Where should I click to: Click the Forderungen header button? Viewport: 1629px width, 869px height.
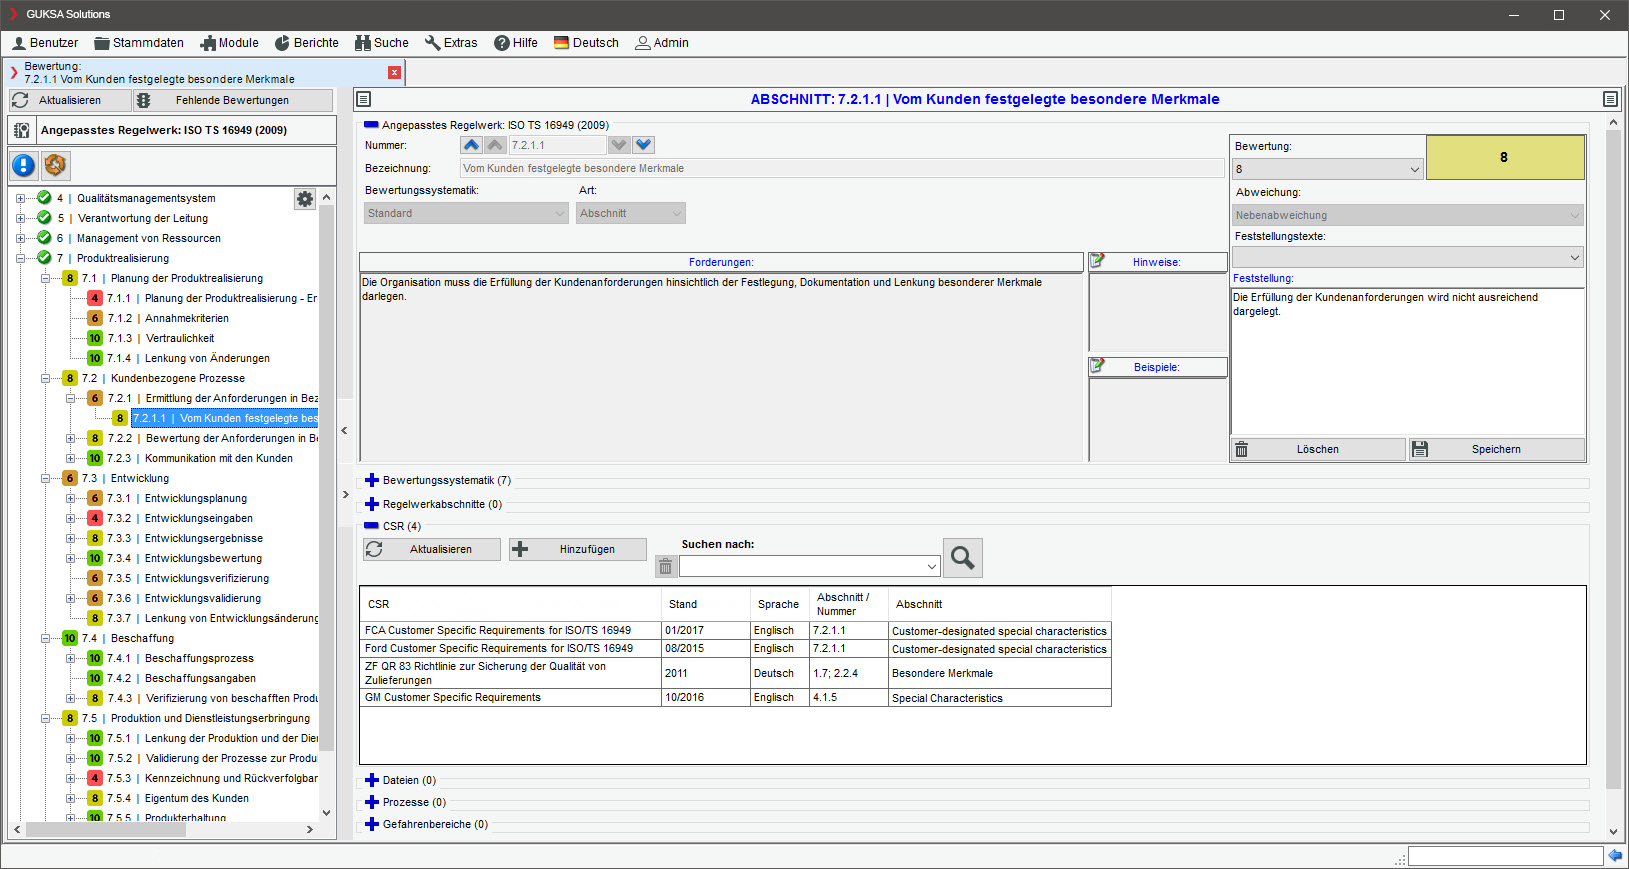point(721,262)
